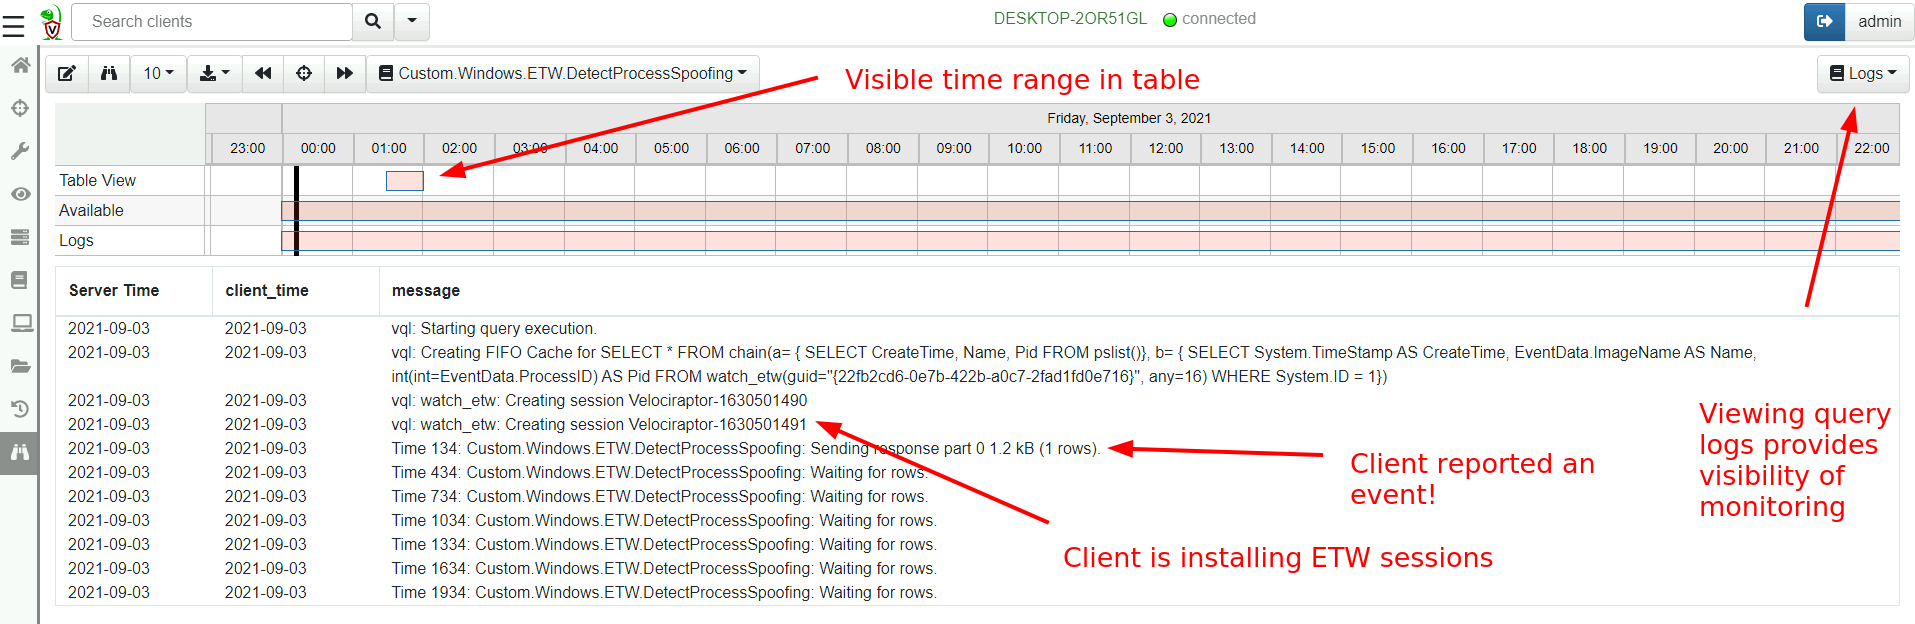
Task: Click the DESKTOP-2OR51GL hostname link
Action: coord(1070,19)
